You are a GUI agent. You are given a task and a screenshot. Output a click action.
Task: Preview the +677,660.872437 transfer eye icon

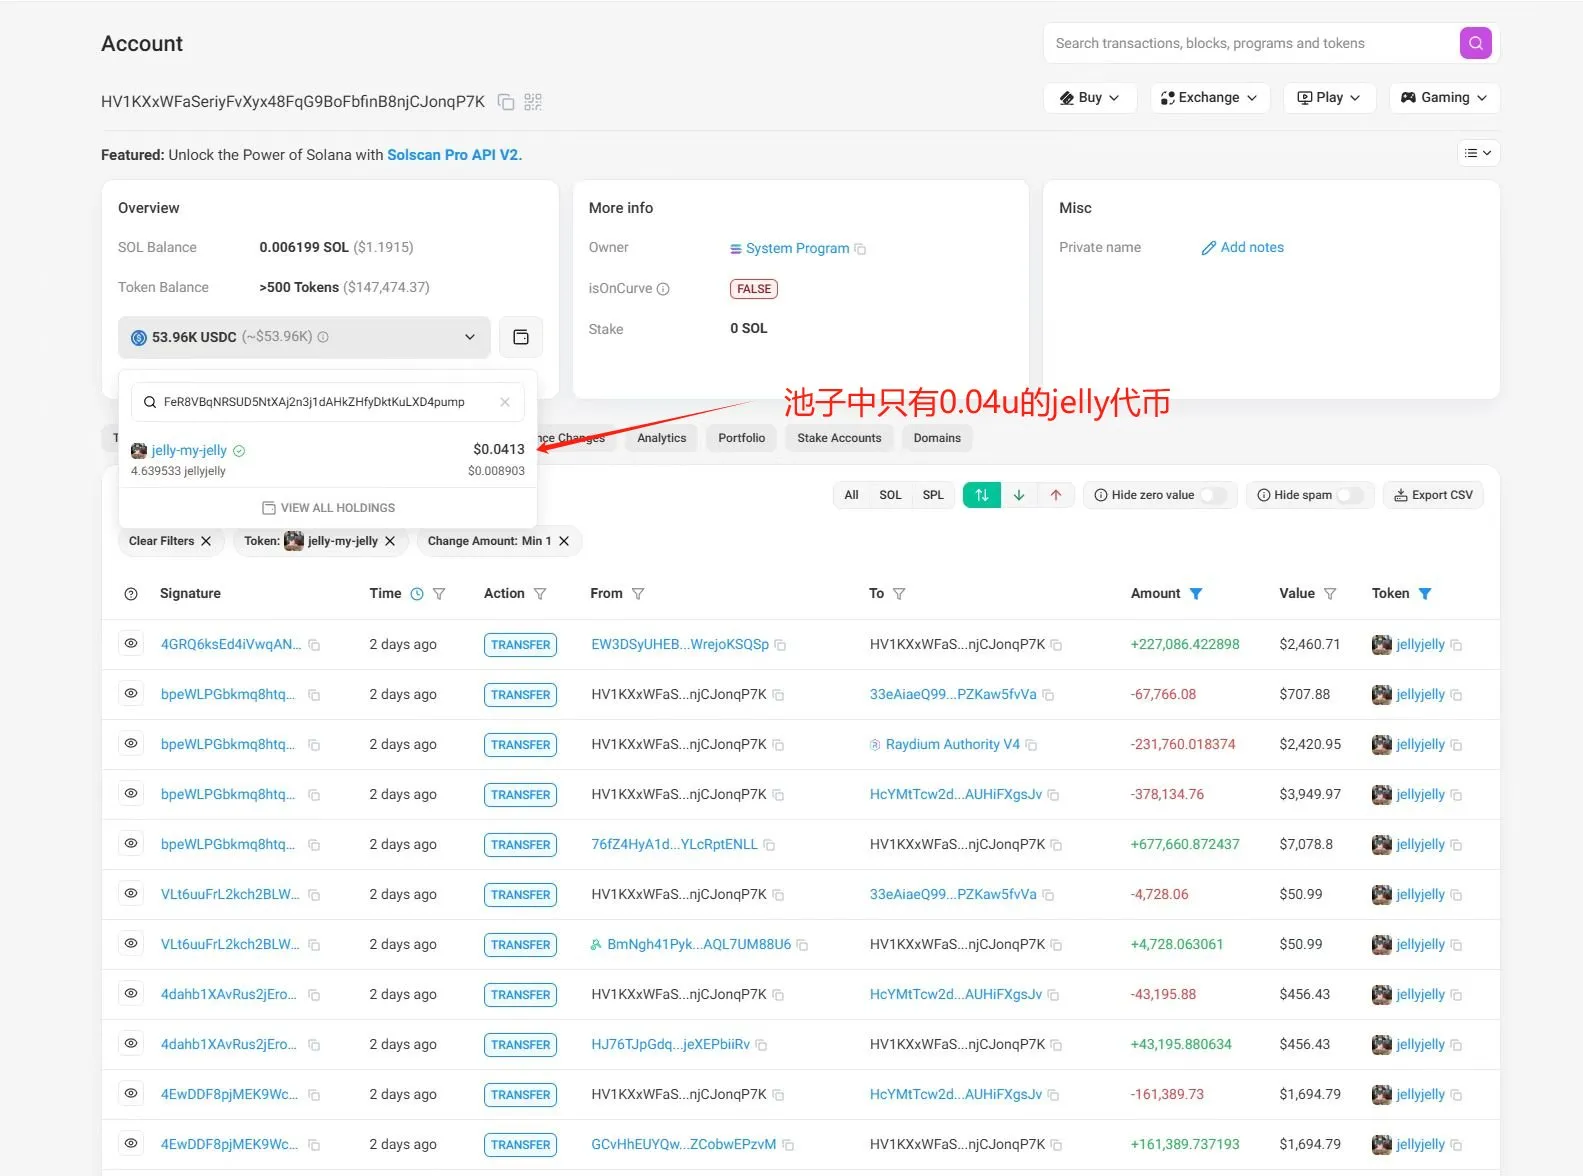(131, 844)
